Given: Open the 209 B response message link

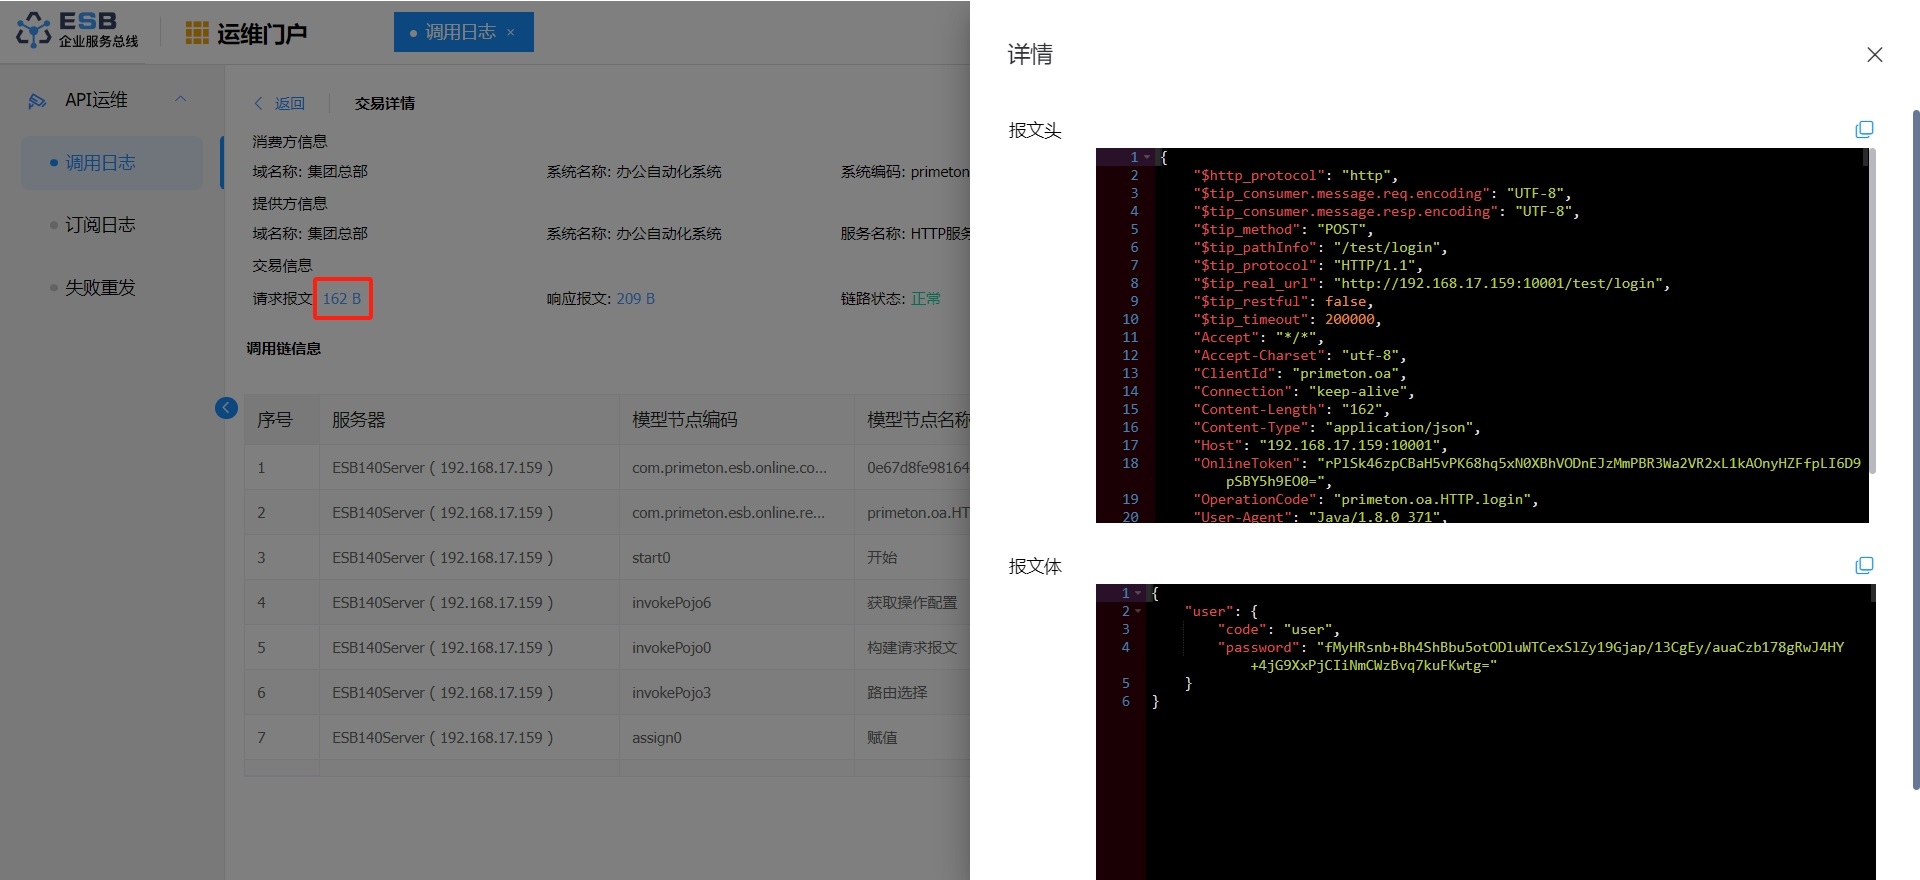Looking at the screenshot, I should 635,299.
